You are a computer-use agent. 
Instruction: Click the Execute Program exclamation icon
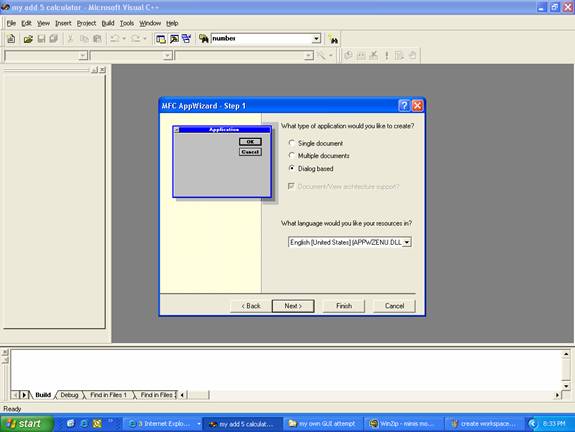(387, 55)
